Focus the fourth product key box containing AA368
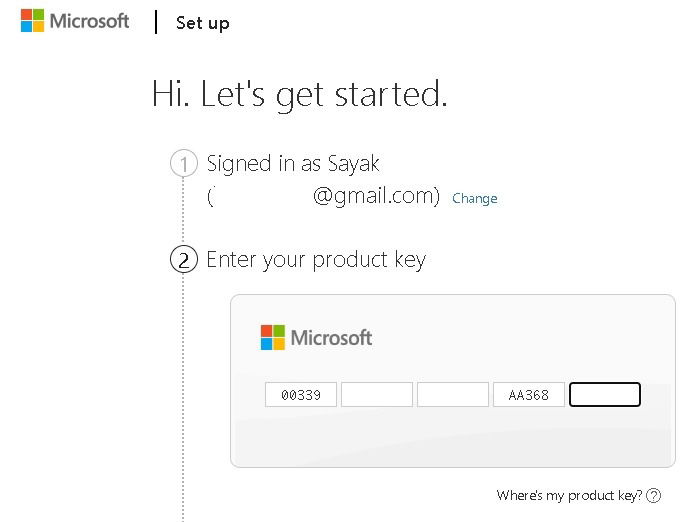Viewport: 700px width, 522px height. tap(529, 395)
